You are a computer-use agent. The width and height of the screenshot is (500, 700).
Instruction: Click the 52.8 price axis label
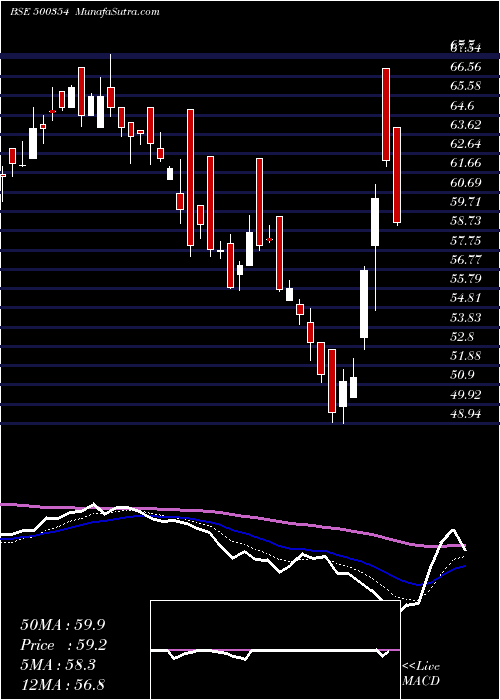462,337
